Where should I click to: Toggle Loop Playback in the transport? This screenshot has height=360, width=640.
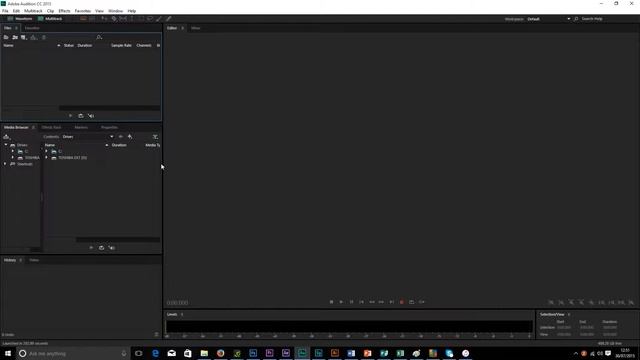click(411, 302)
